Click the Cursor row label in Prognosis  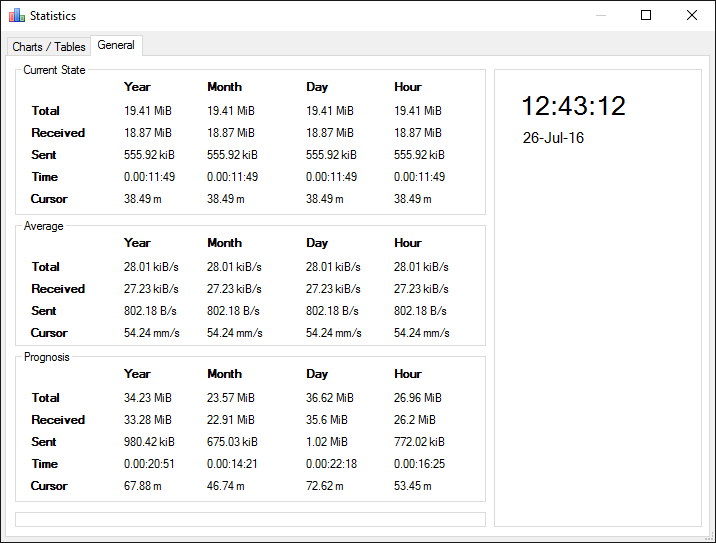pos(49,486)
